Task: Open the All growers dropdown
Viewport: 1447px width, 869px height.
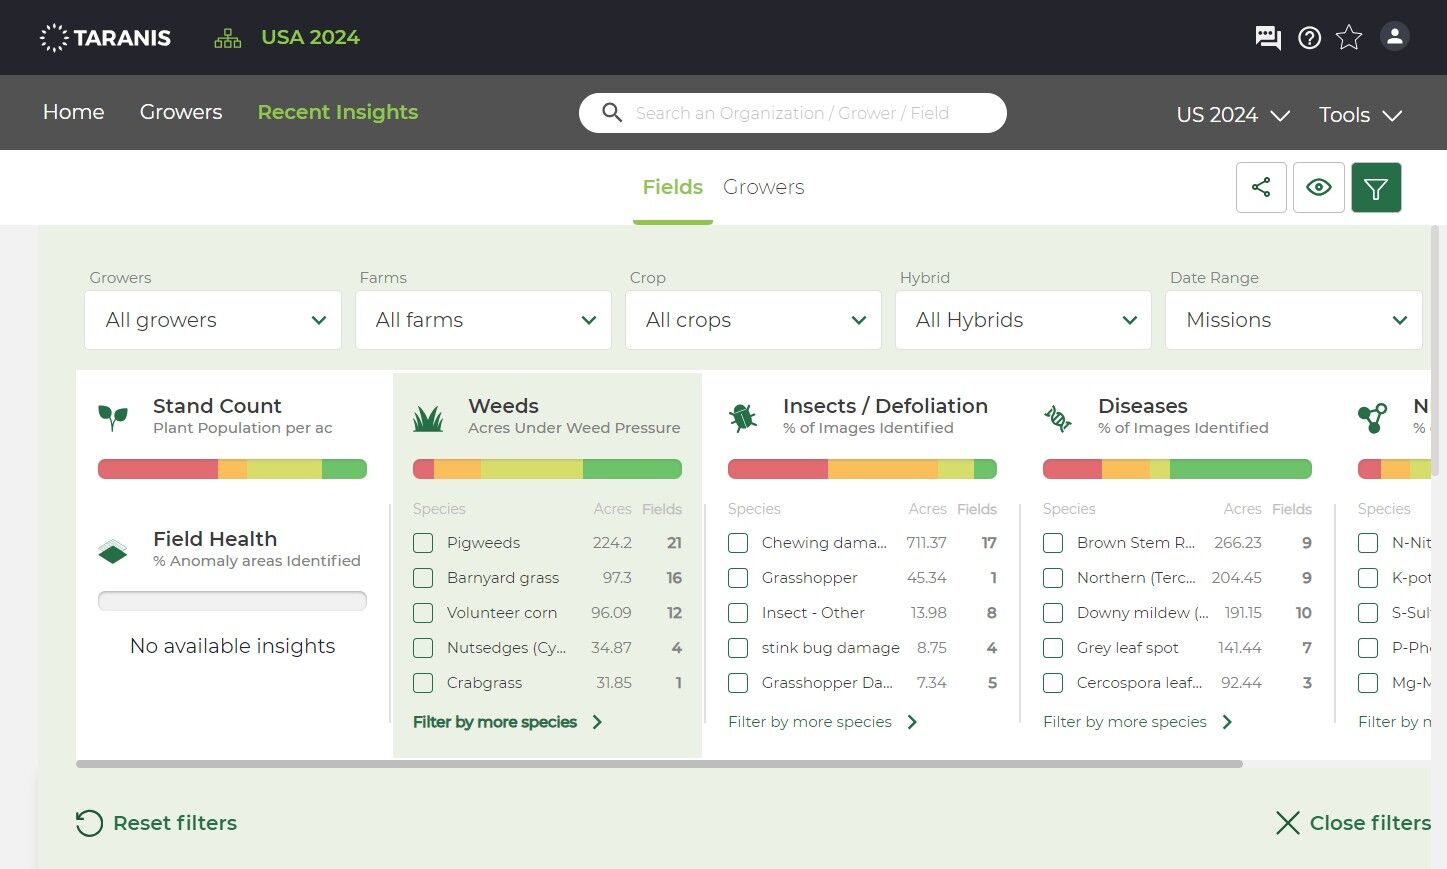Action: (x=213, y=320)
